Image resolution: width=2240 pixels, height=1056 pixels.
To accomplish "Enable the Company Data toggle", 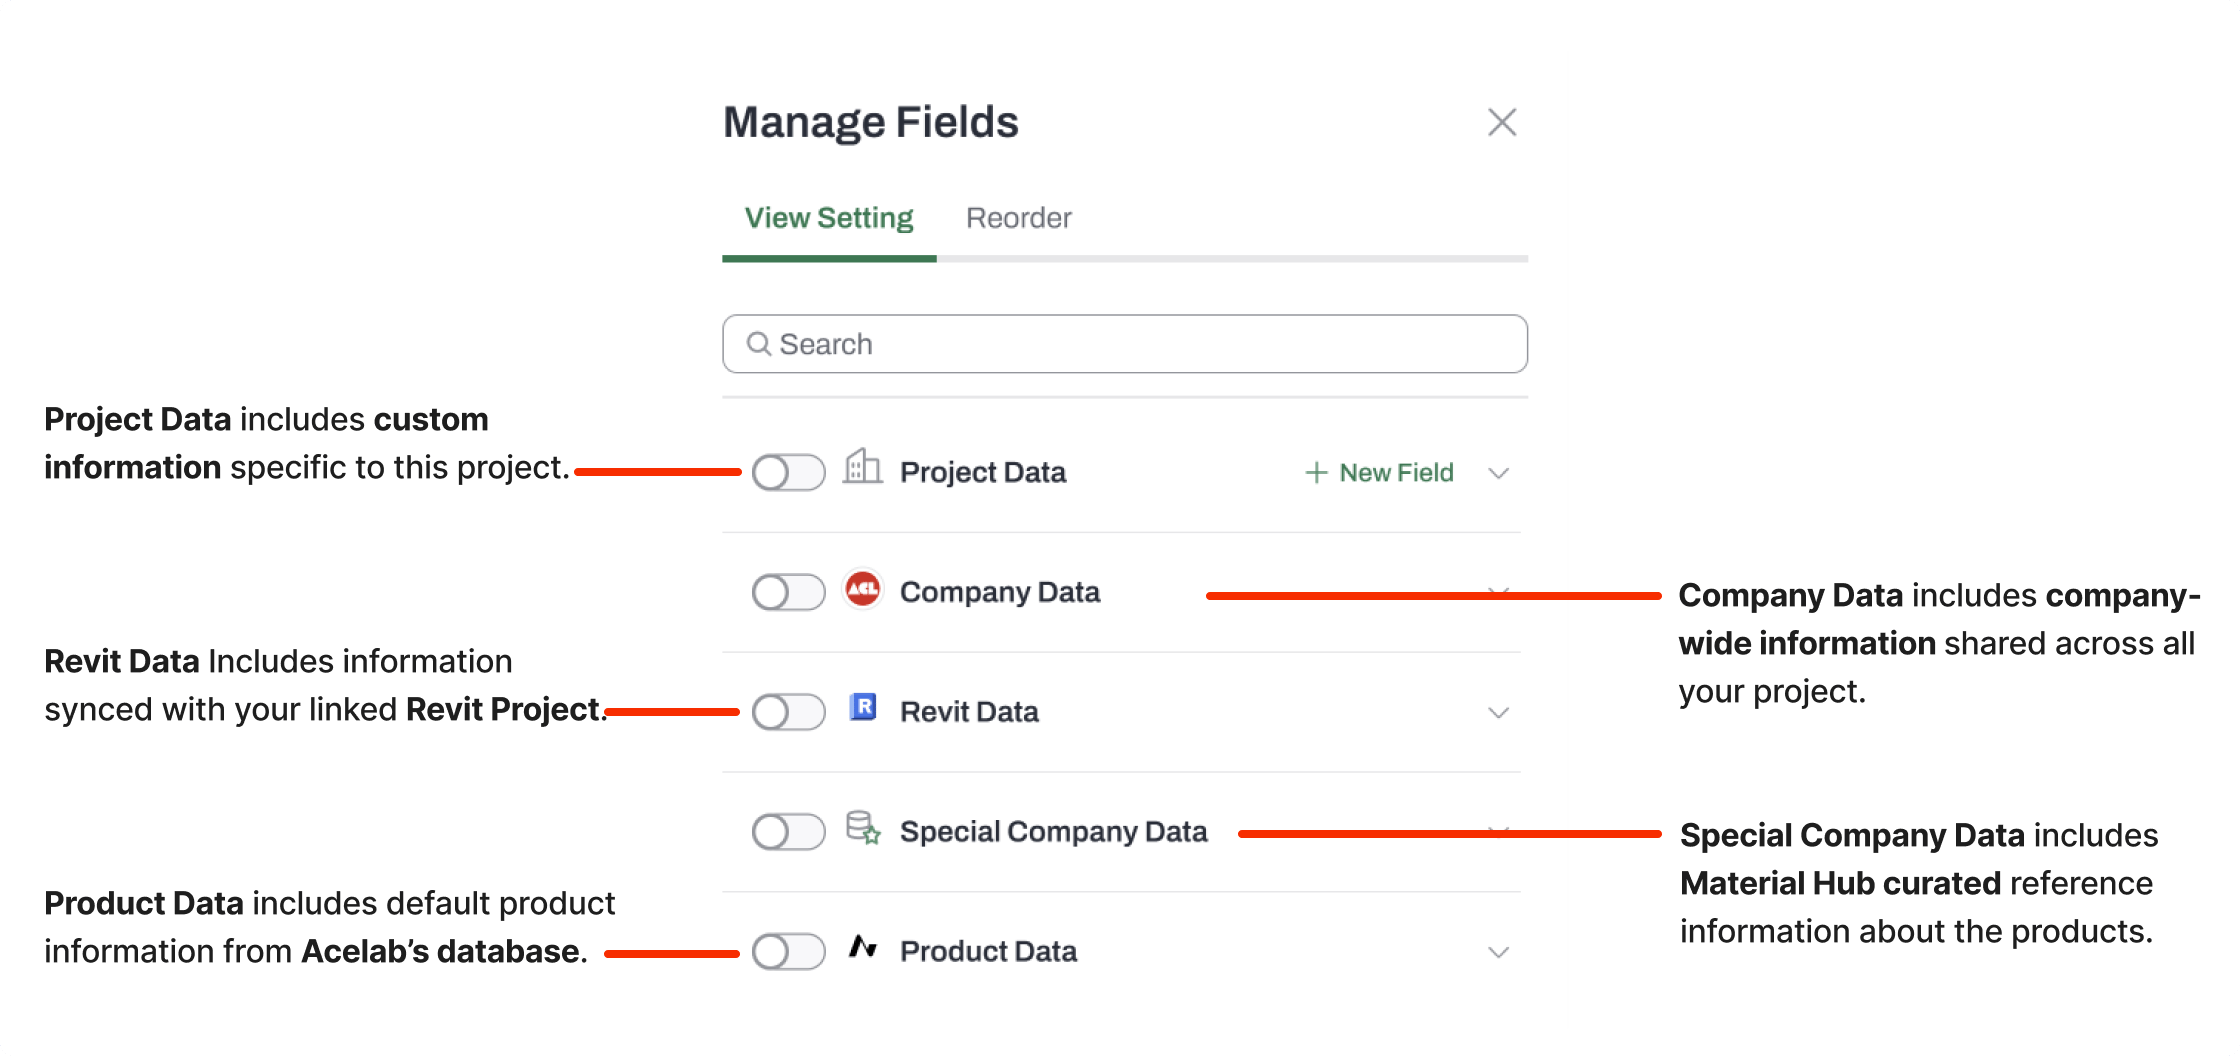I will click(789, 592).
